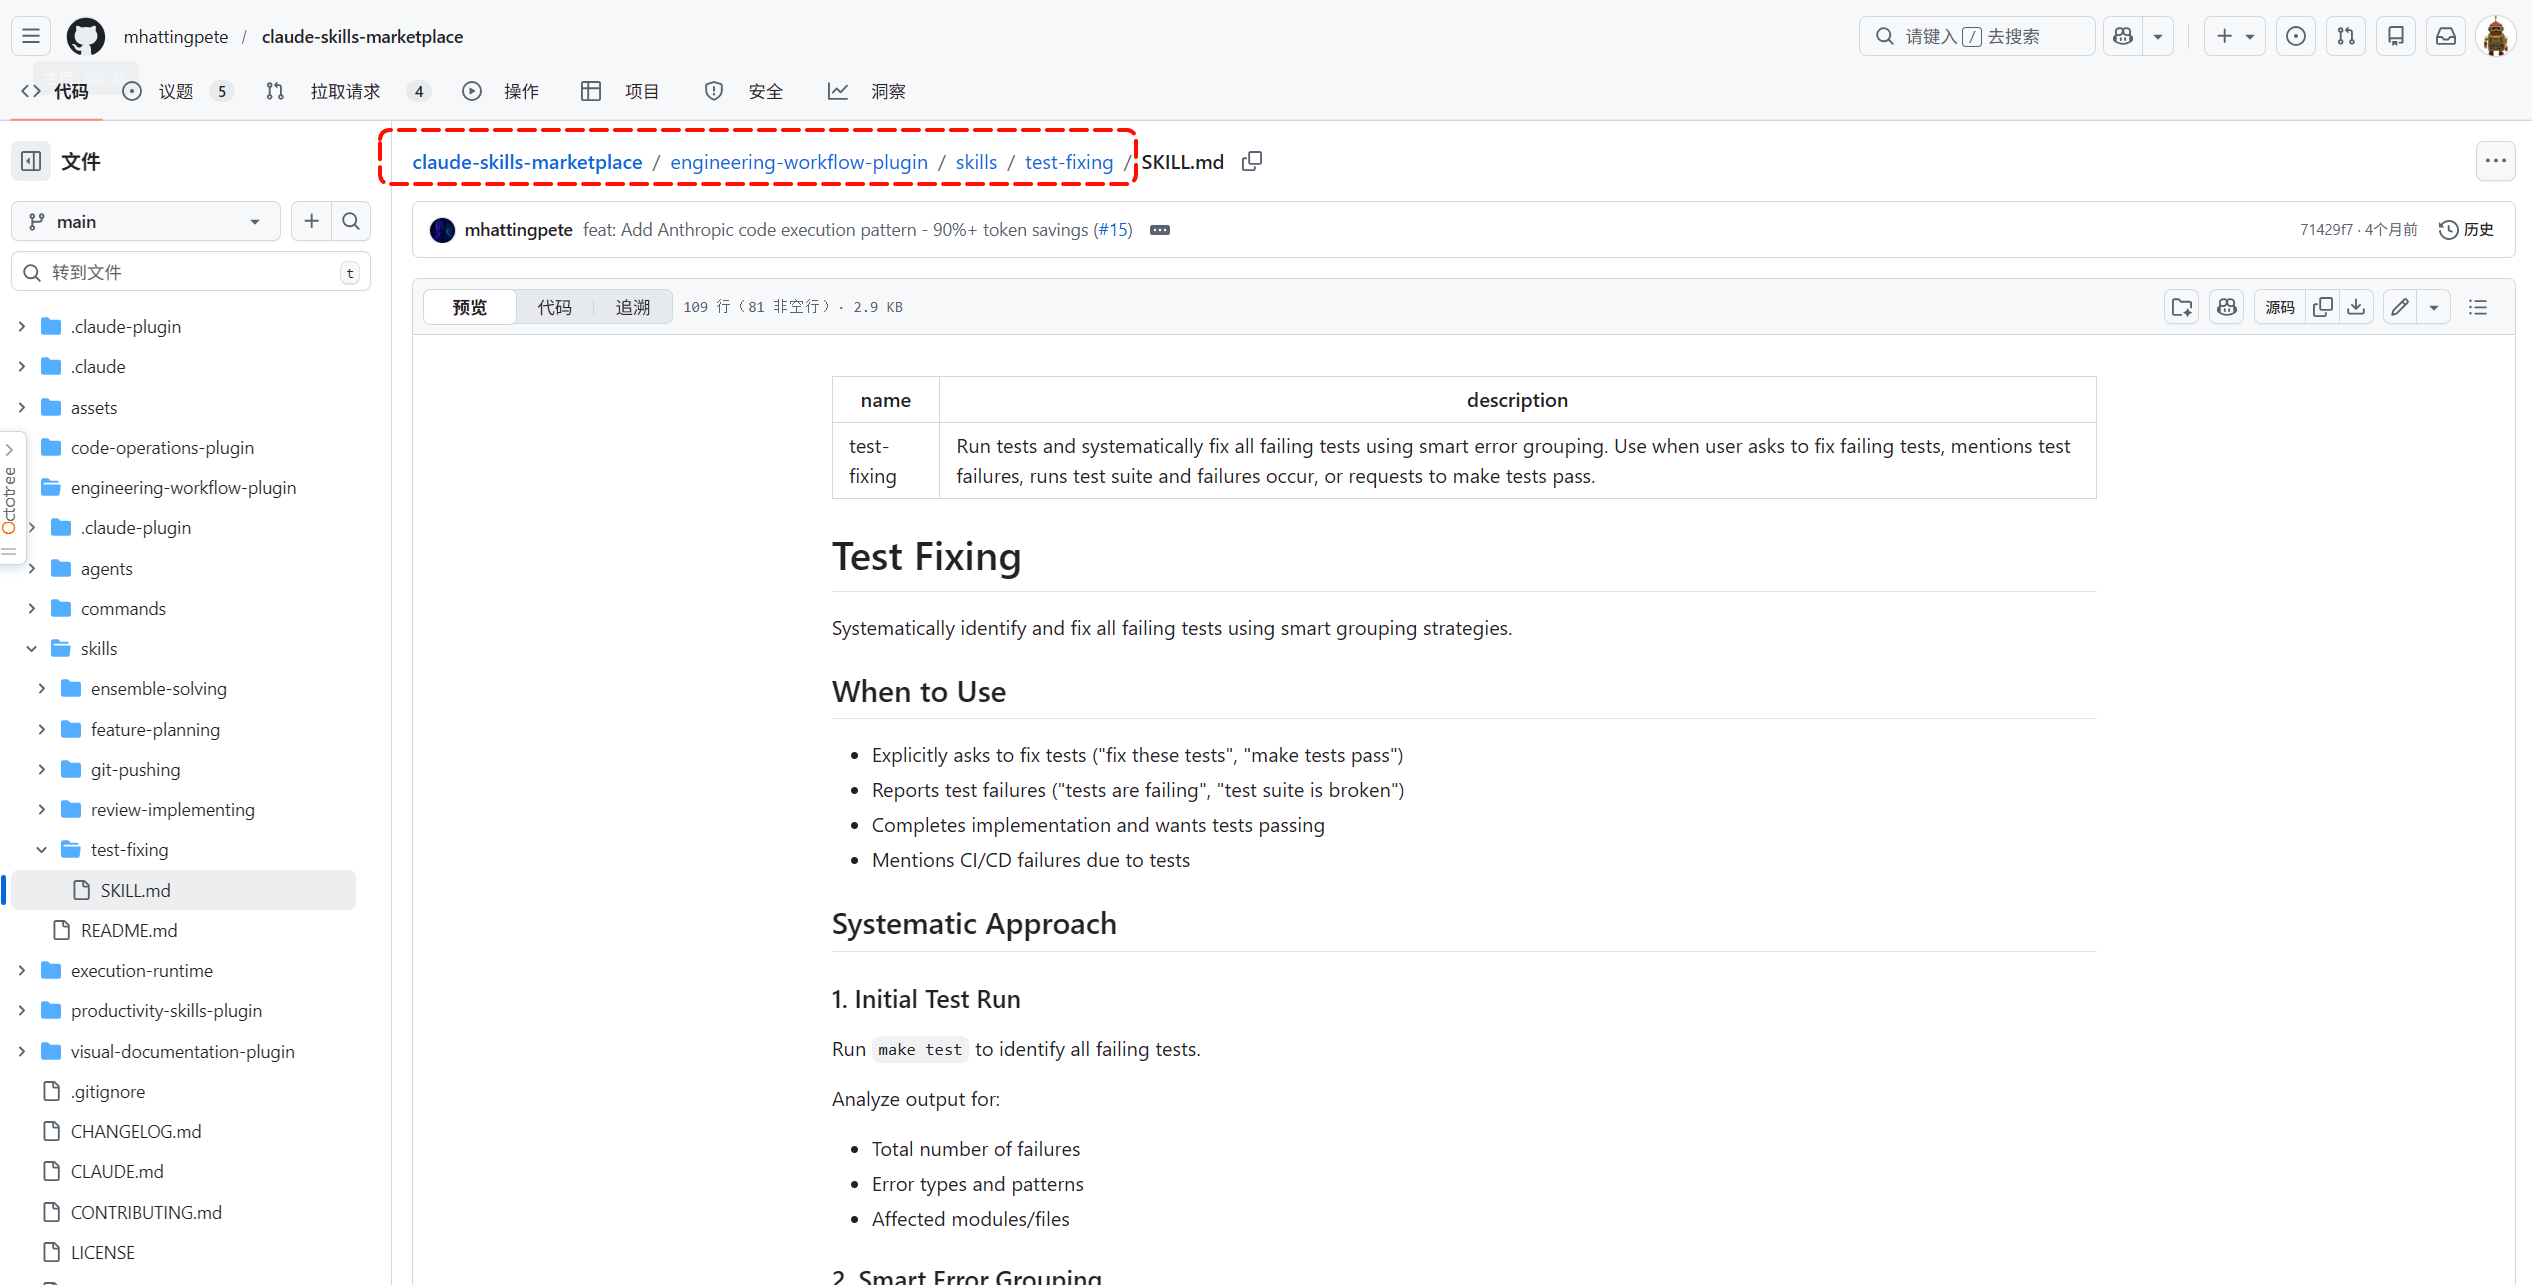Open the 拉取请求 pull requests tab
The width and height of the screenshot is (2532, 1285).
click(x=345, y=91)
